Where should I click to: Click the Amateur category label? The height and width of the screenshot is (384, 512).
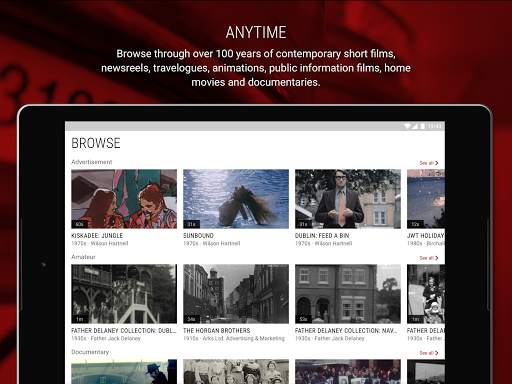pyautogui.click(x=83, y=257)
